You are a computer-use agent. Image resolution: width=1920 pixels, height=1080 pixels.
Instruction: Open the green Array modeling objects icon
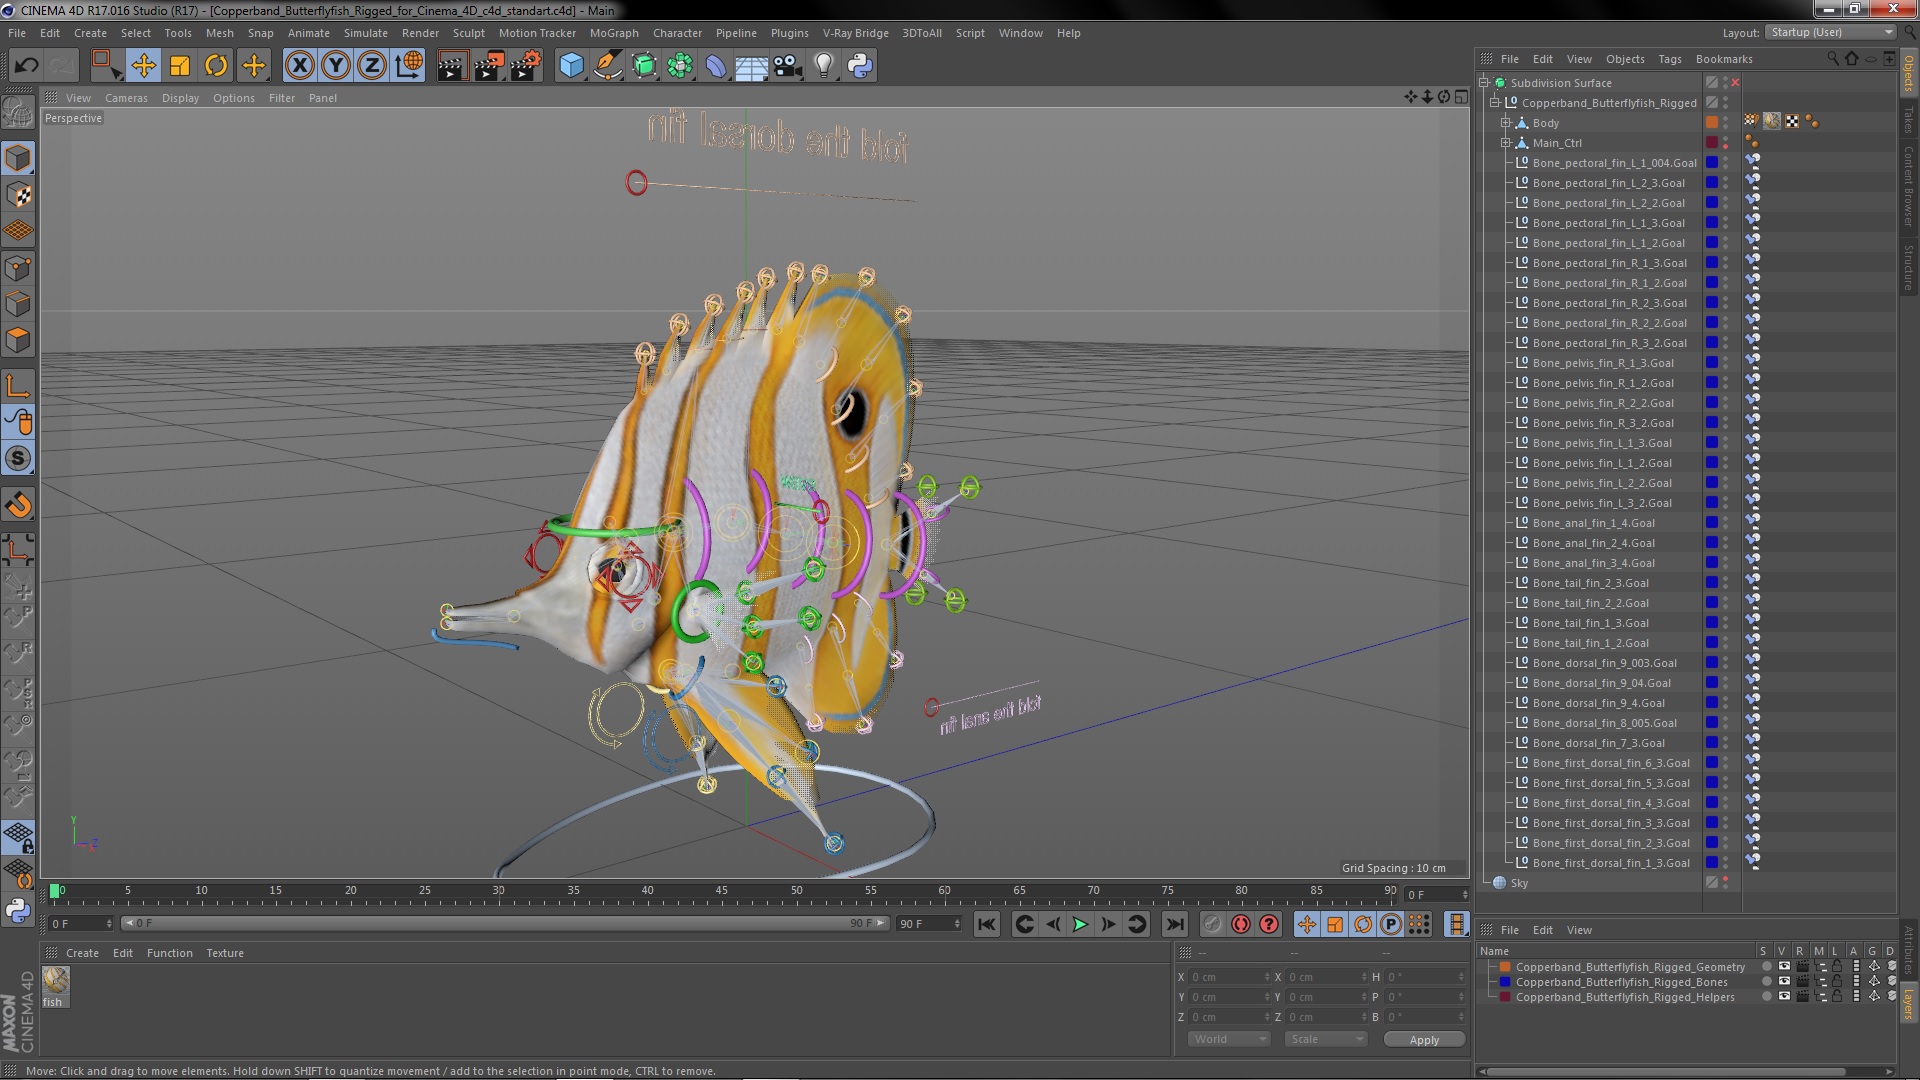pos(680,66)
